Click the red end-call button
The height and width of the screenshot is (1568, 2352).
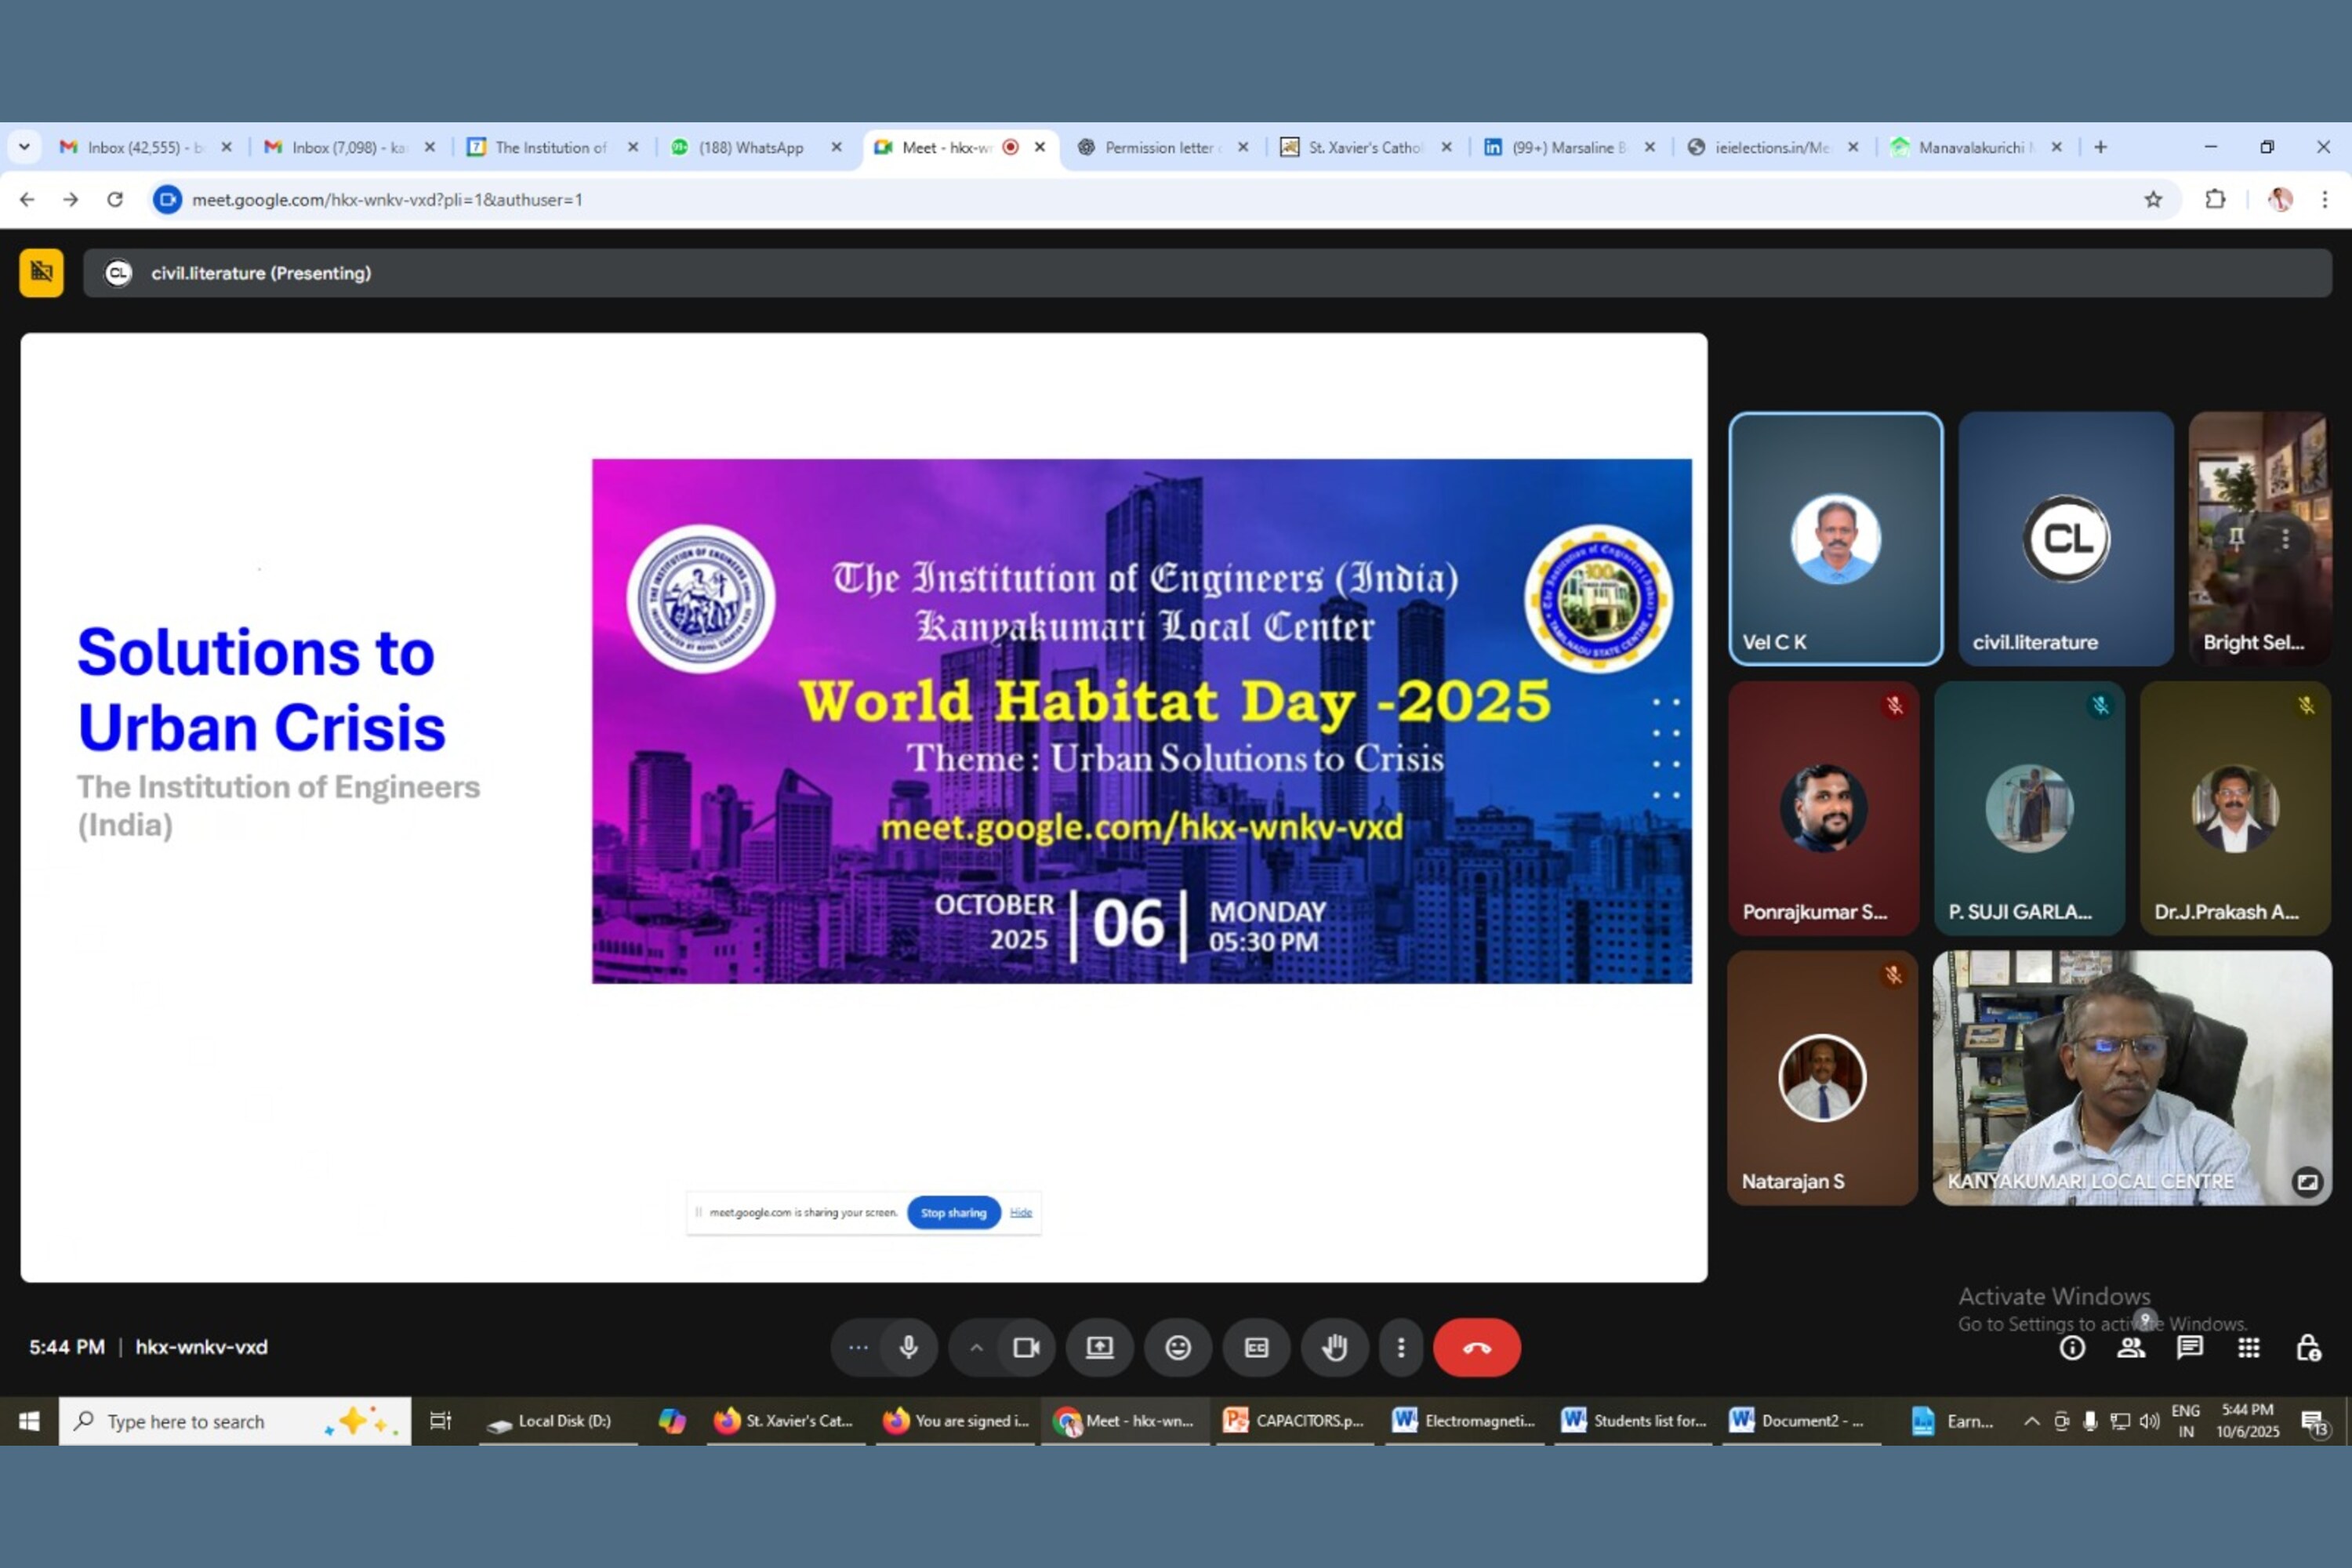tap(1477, 1347)
